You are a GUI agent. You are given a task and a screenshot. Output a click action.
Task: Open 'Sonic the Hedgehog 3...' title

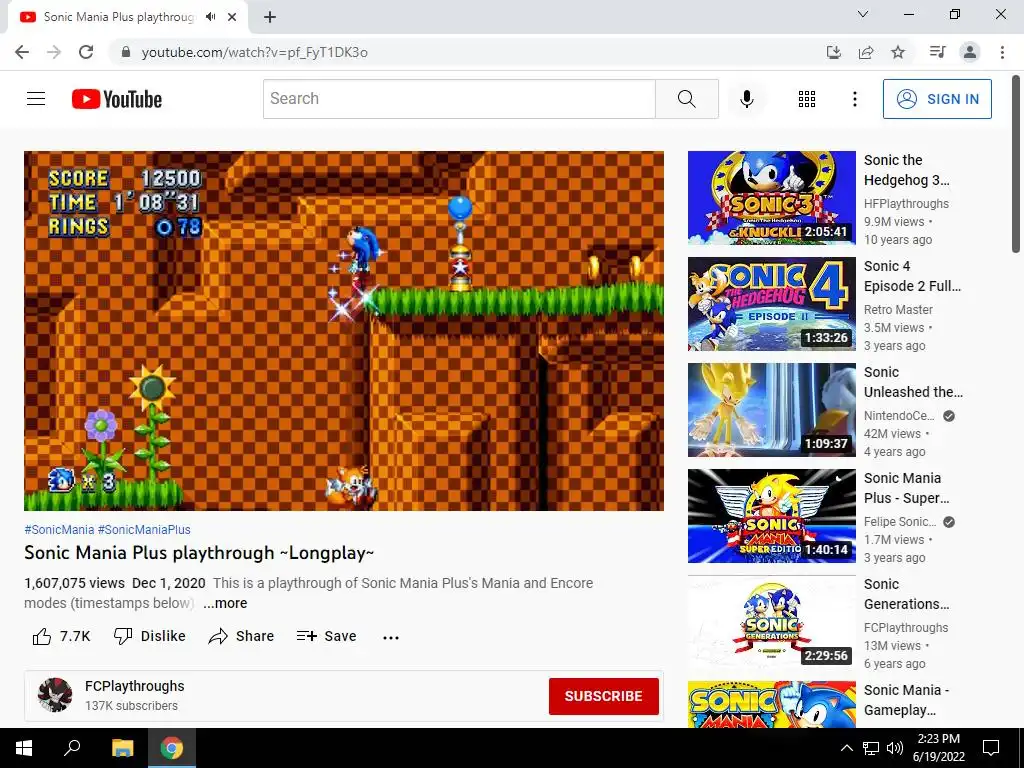(x=906, y=170)
